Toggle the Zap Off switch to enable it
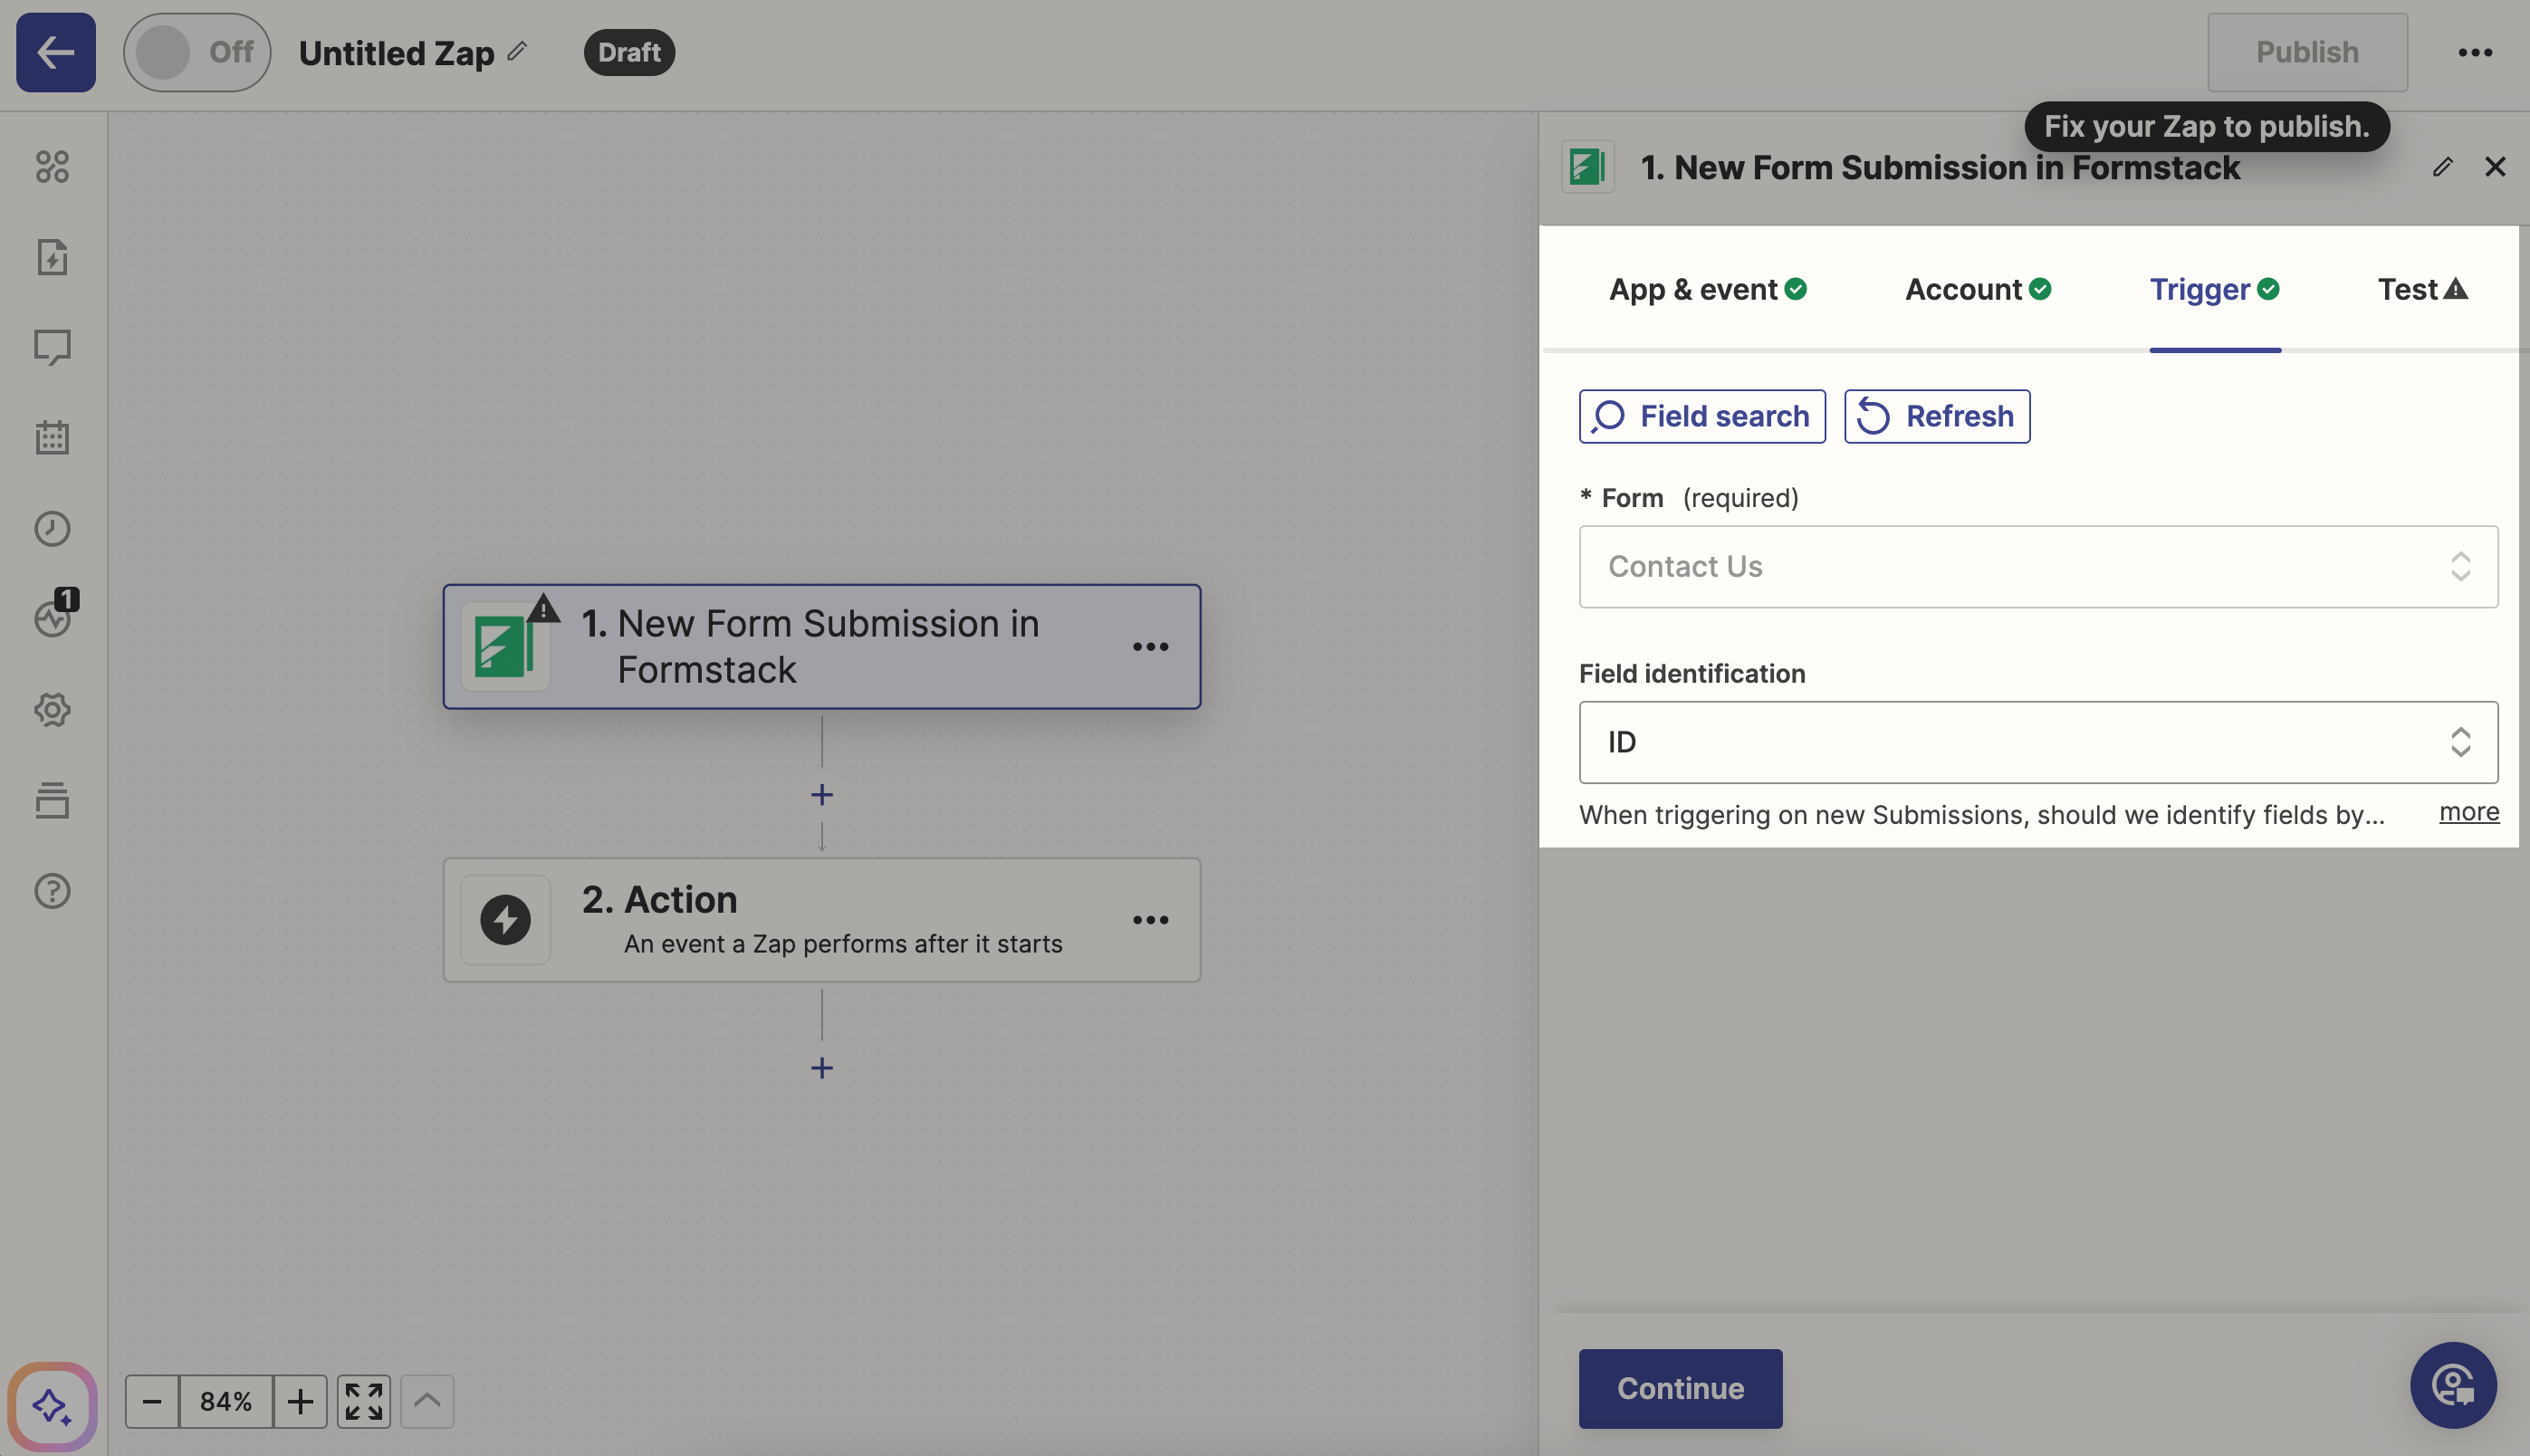 pos(196,52)
